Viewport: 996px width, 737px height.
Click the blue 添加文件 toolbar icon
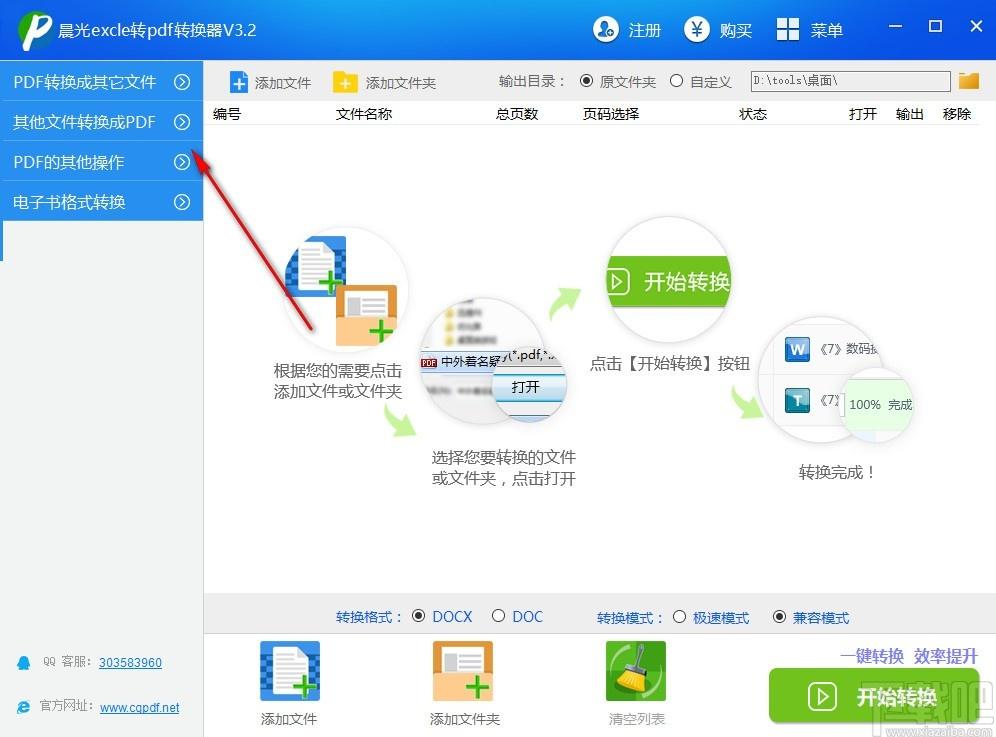[x=239, y=83]
